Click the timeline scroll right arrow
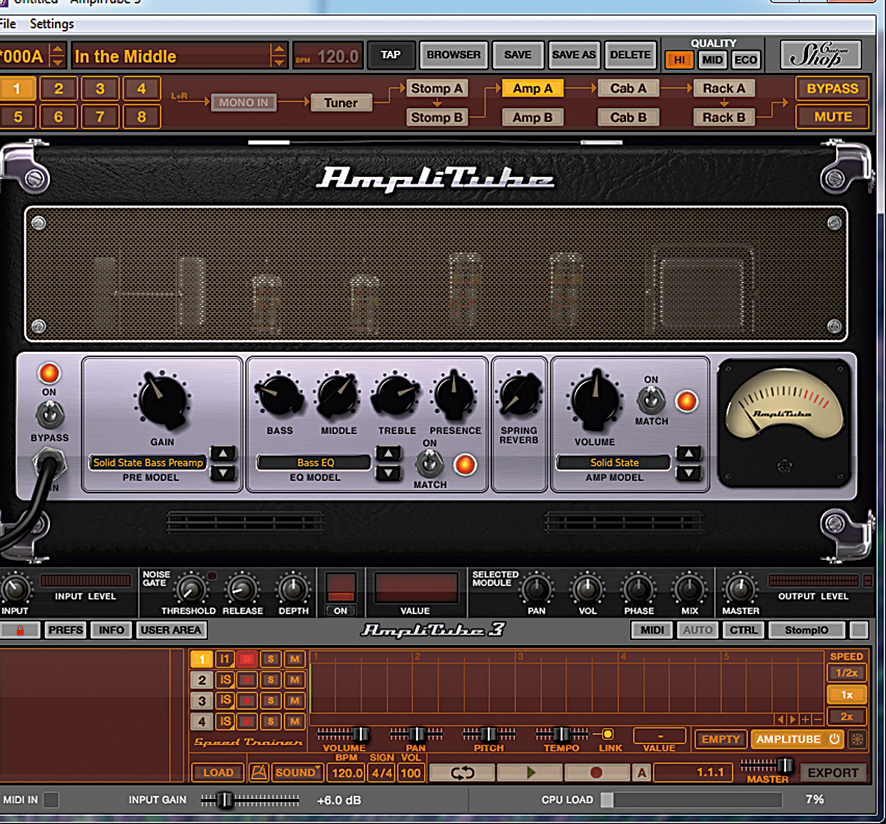The height and width of the screenshot is (824, 886). [x=793, y=719]
